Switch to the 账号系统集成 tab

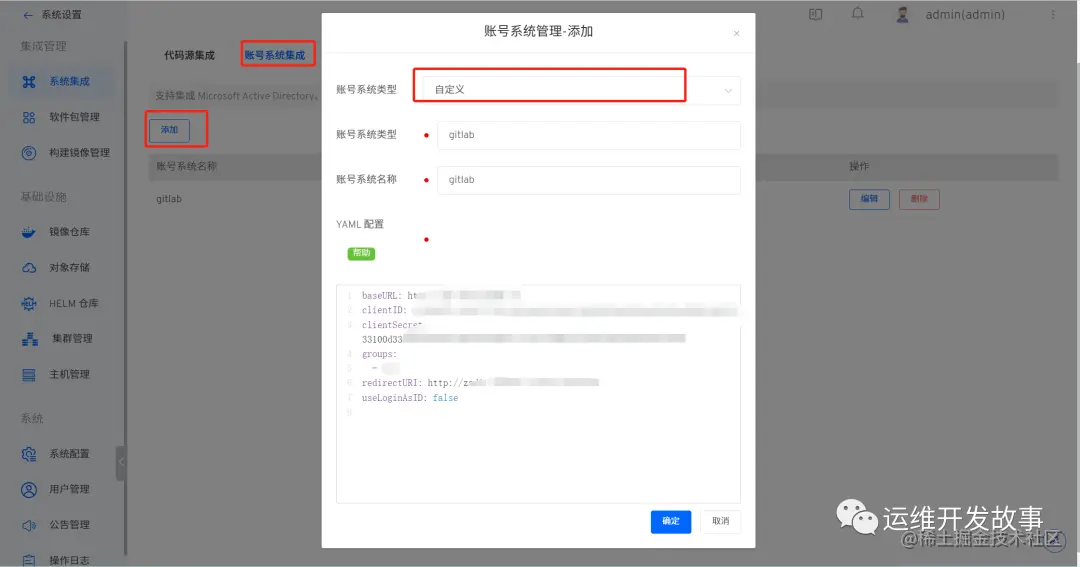274,55
